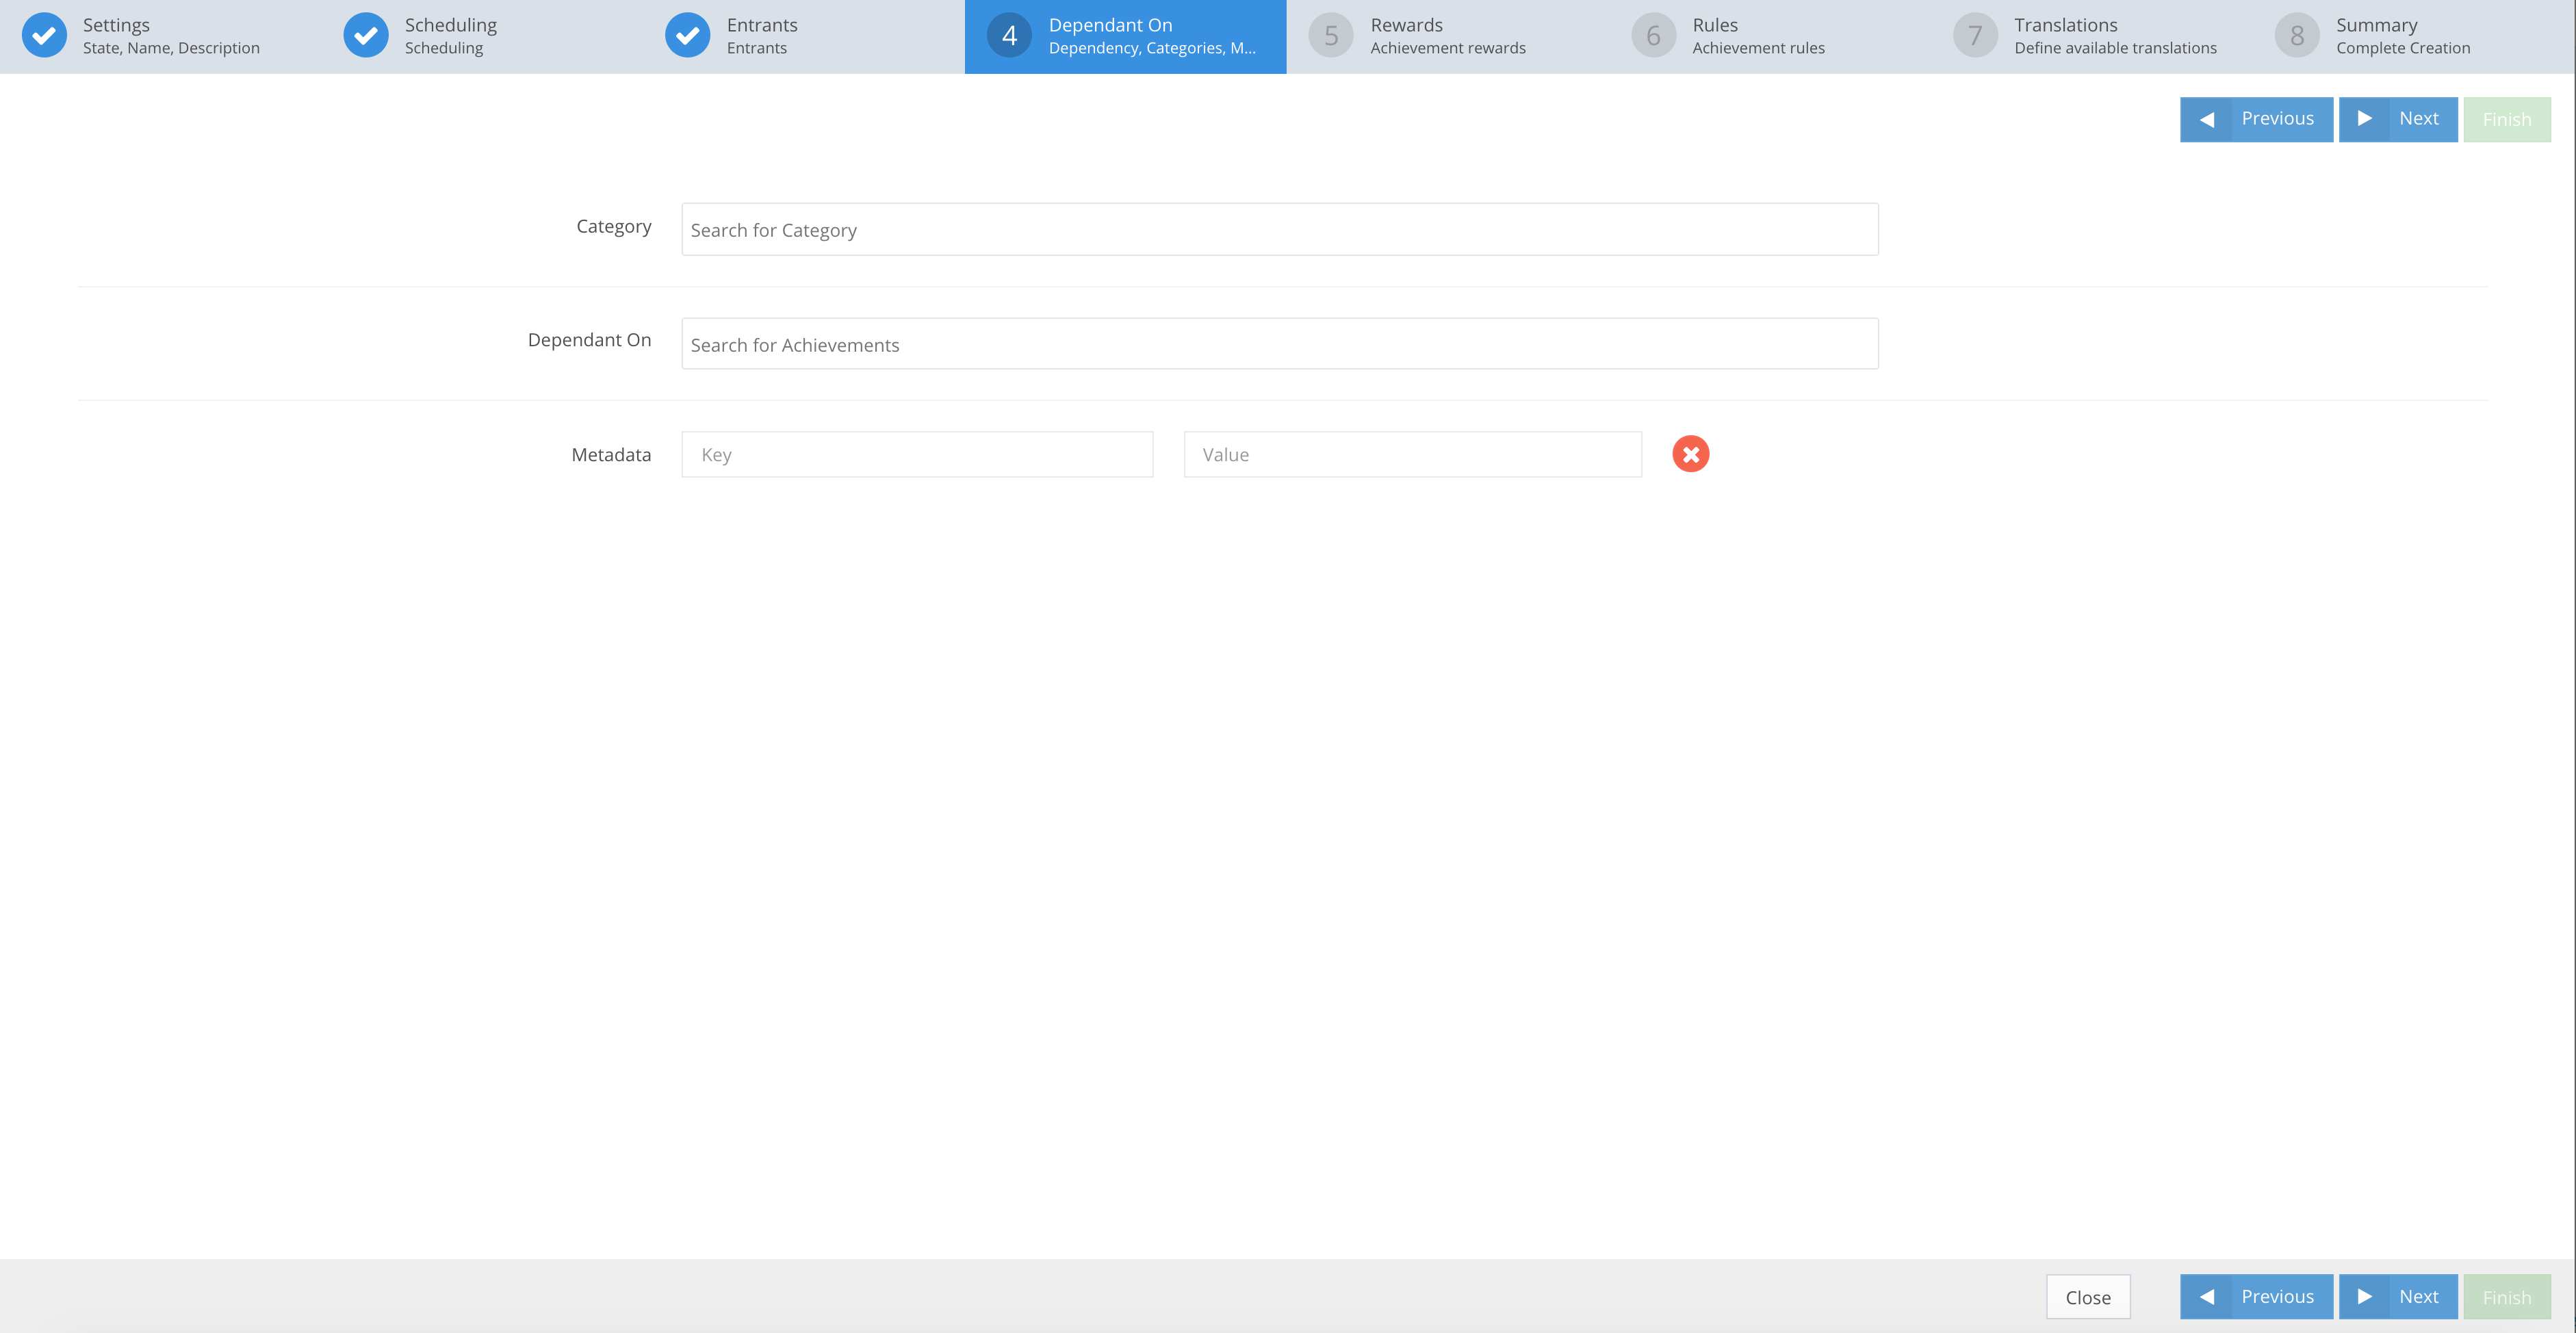Click the red remove metadata row icon
This screenshot has width=2576, height=1333.
point(1690,454)
